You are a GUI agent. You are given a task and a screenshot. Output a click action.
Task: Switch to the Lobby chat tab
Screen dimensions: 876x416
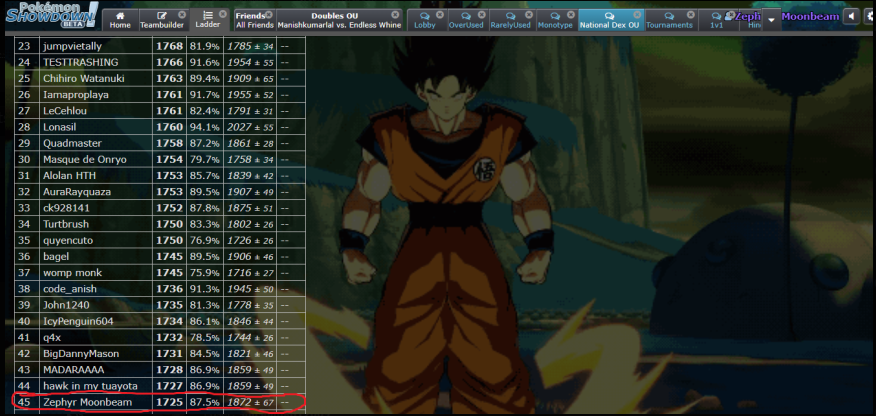click(425, 20)
